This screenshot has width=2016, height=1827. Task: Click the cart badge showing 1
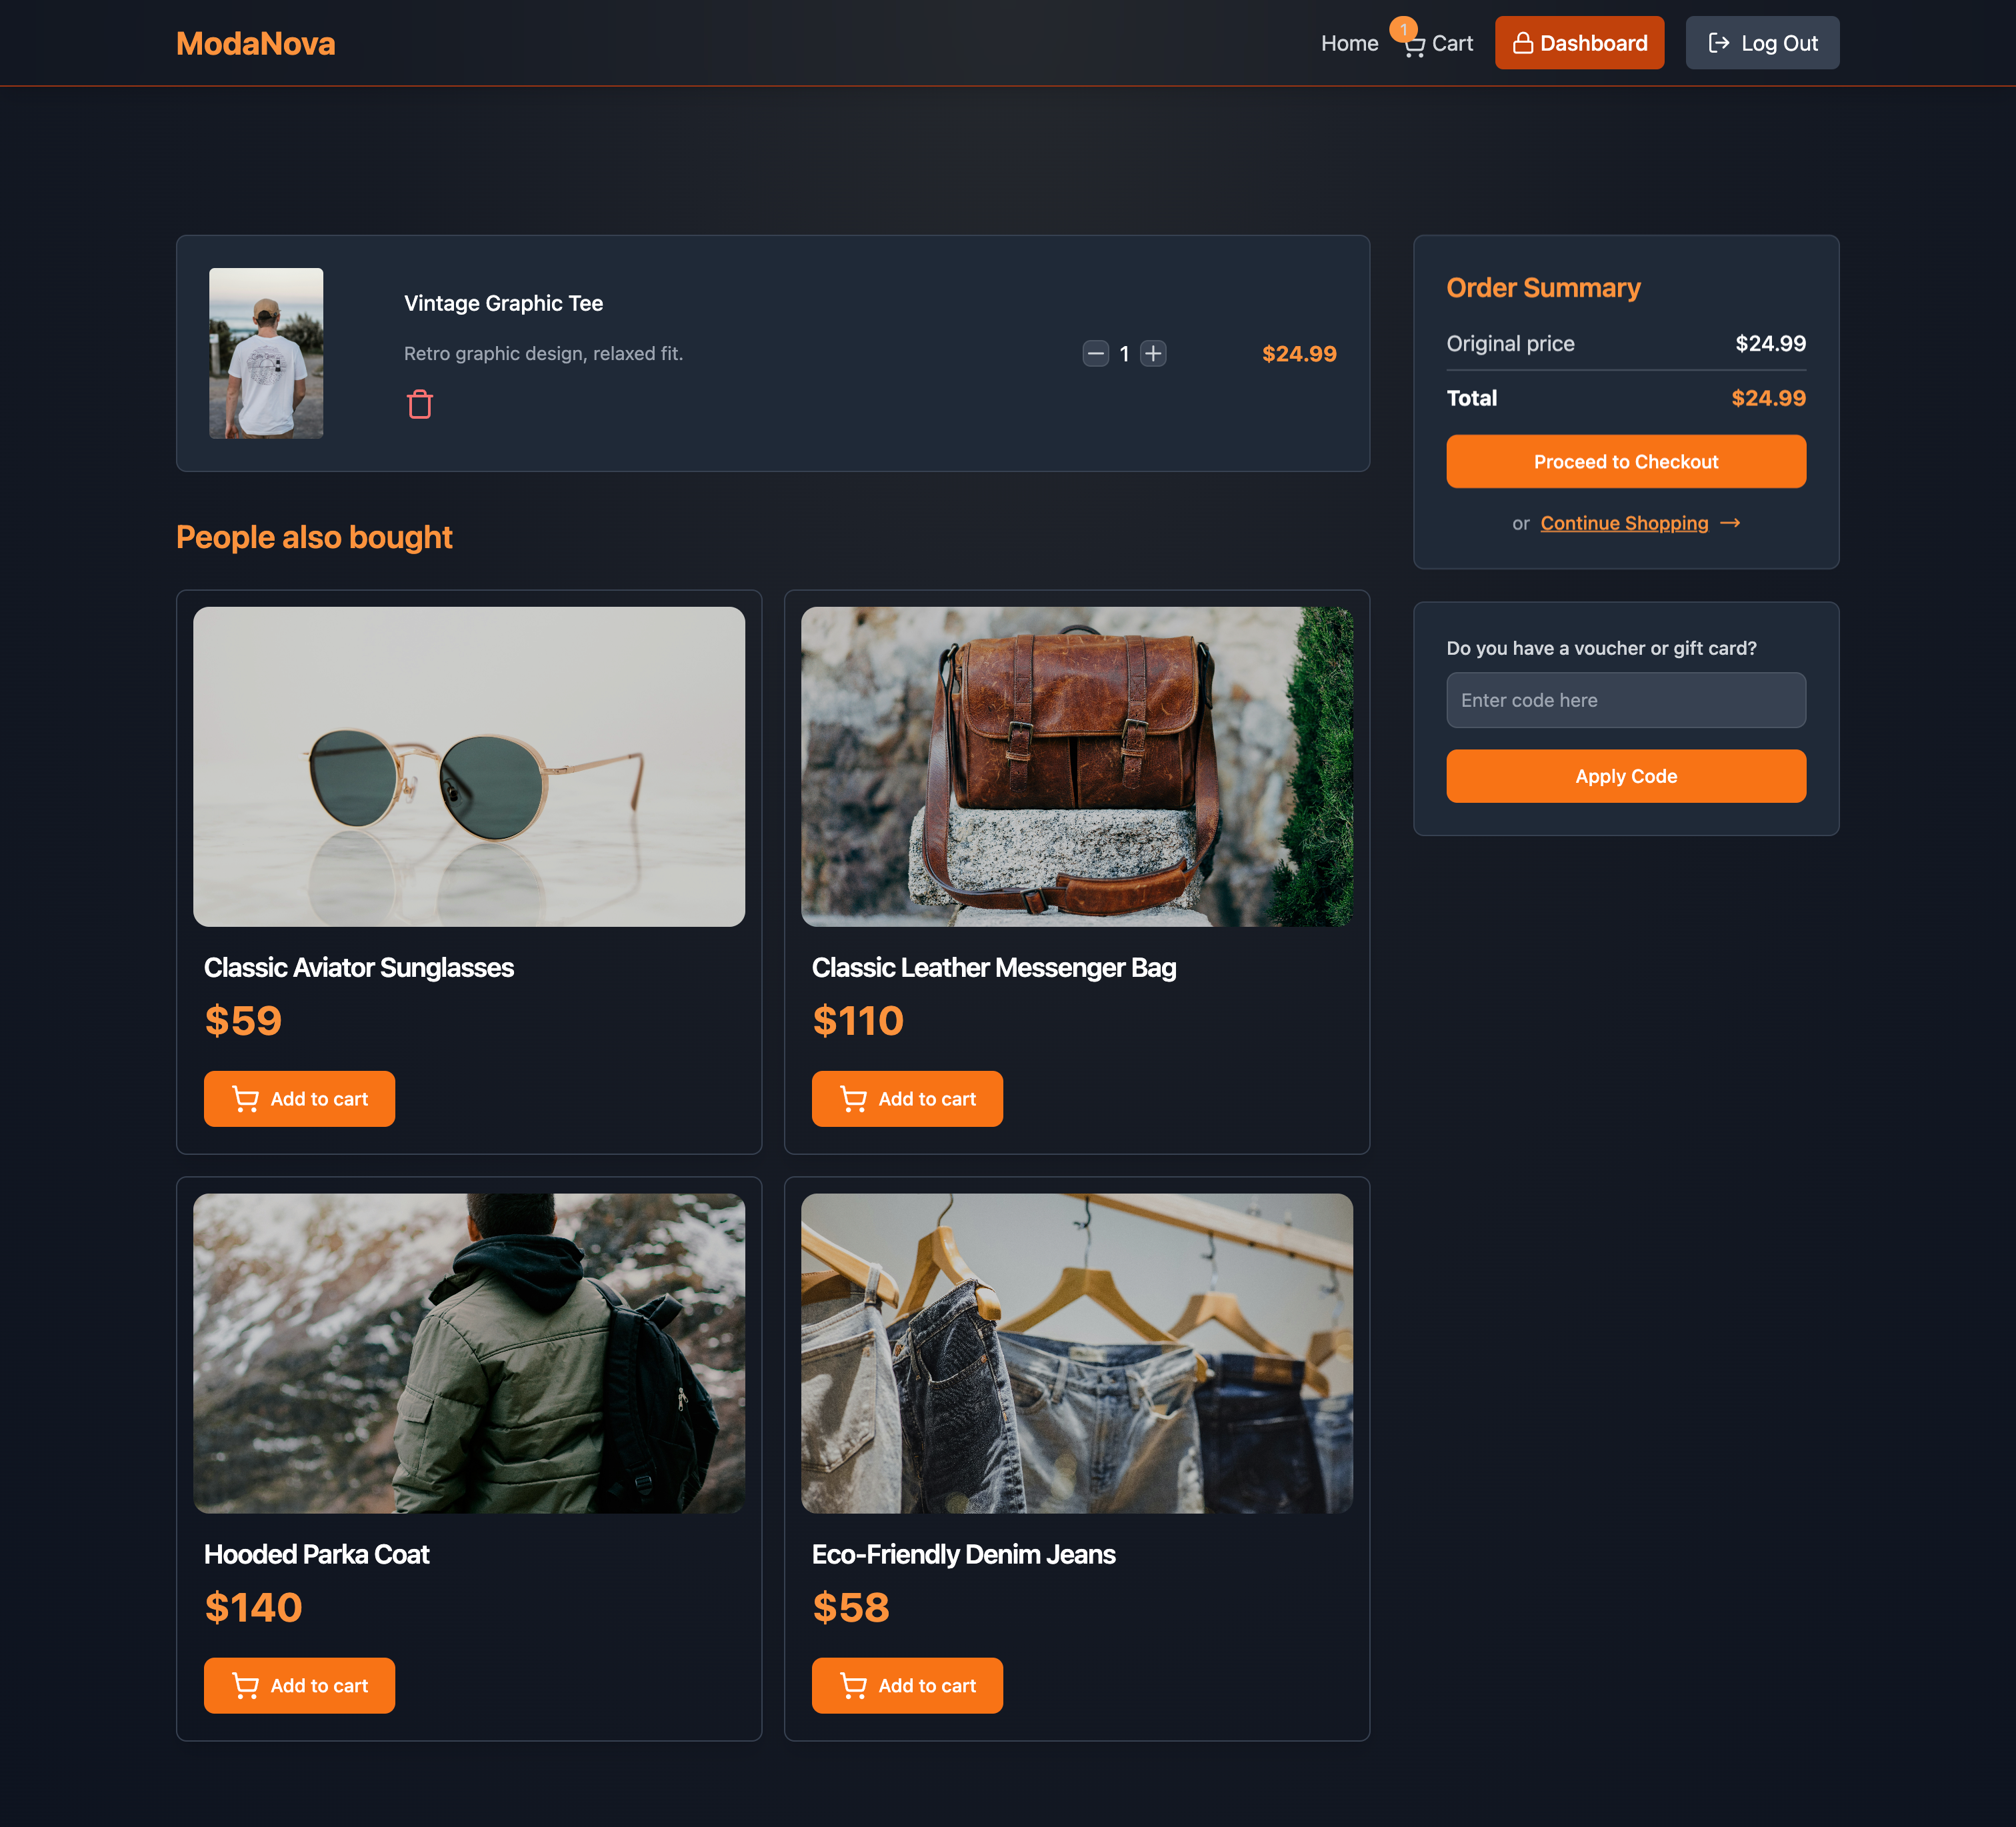tap(1403, 29)
